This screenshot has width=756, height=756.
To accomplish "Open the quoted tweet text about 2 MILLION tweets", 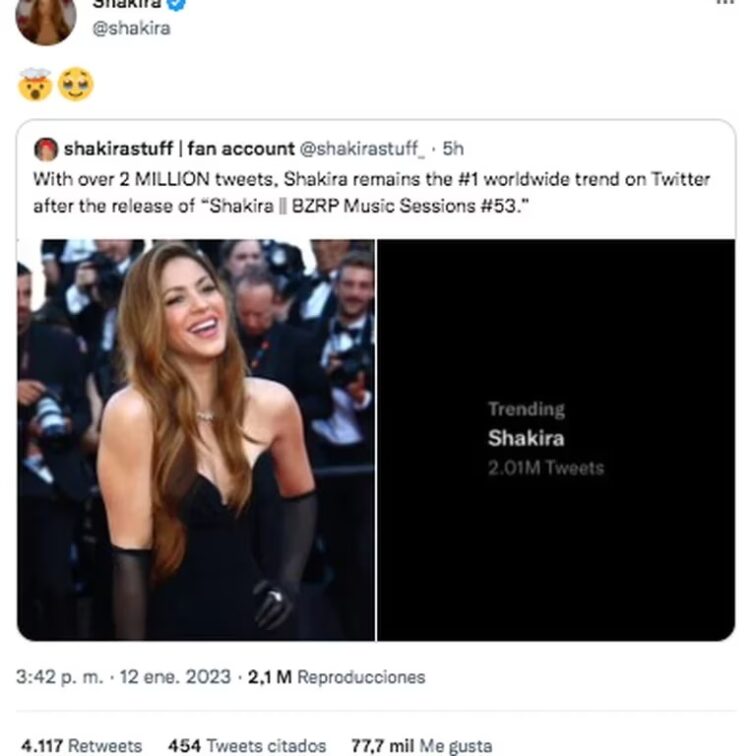I will point(372,193).
